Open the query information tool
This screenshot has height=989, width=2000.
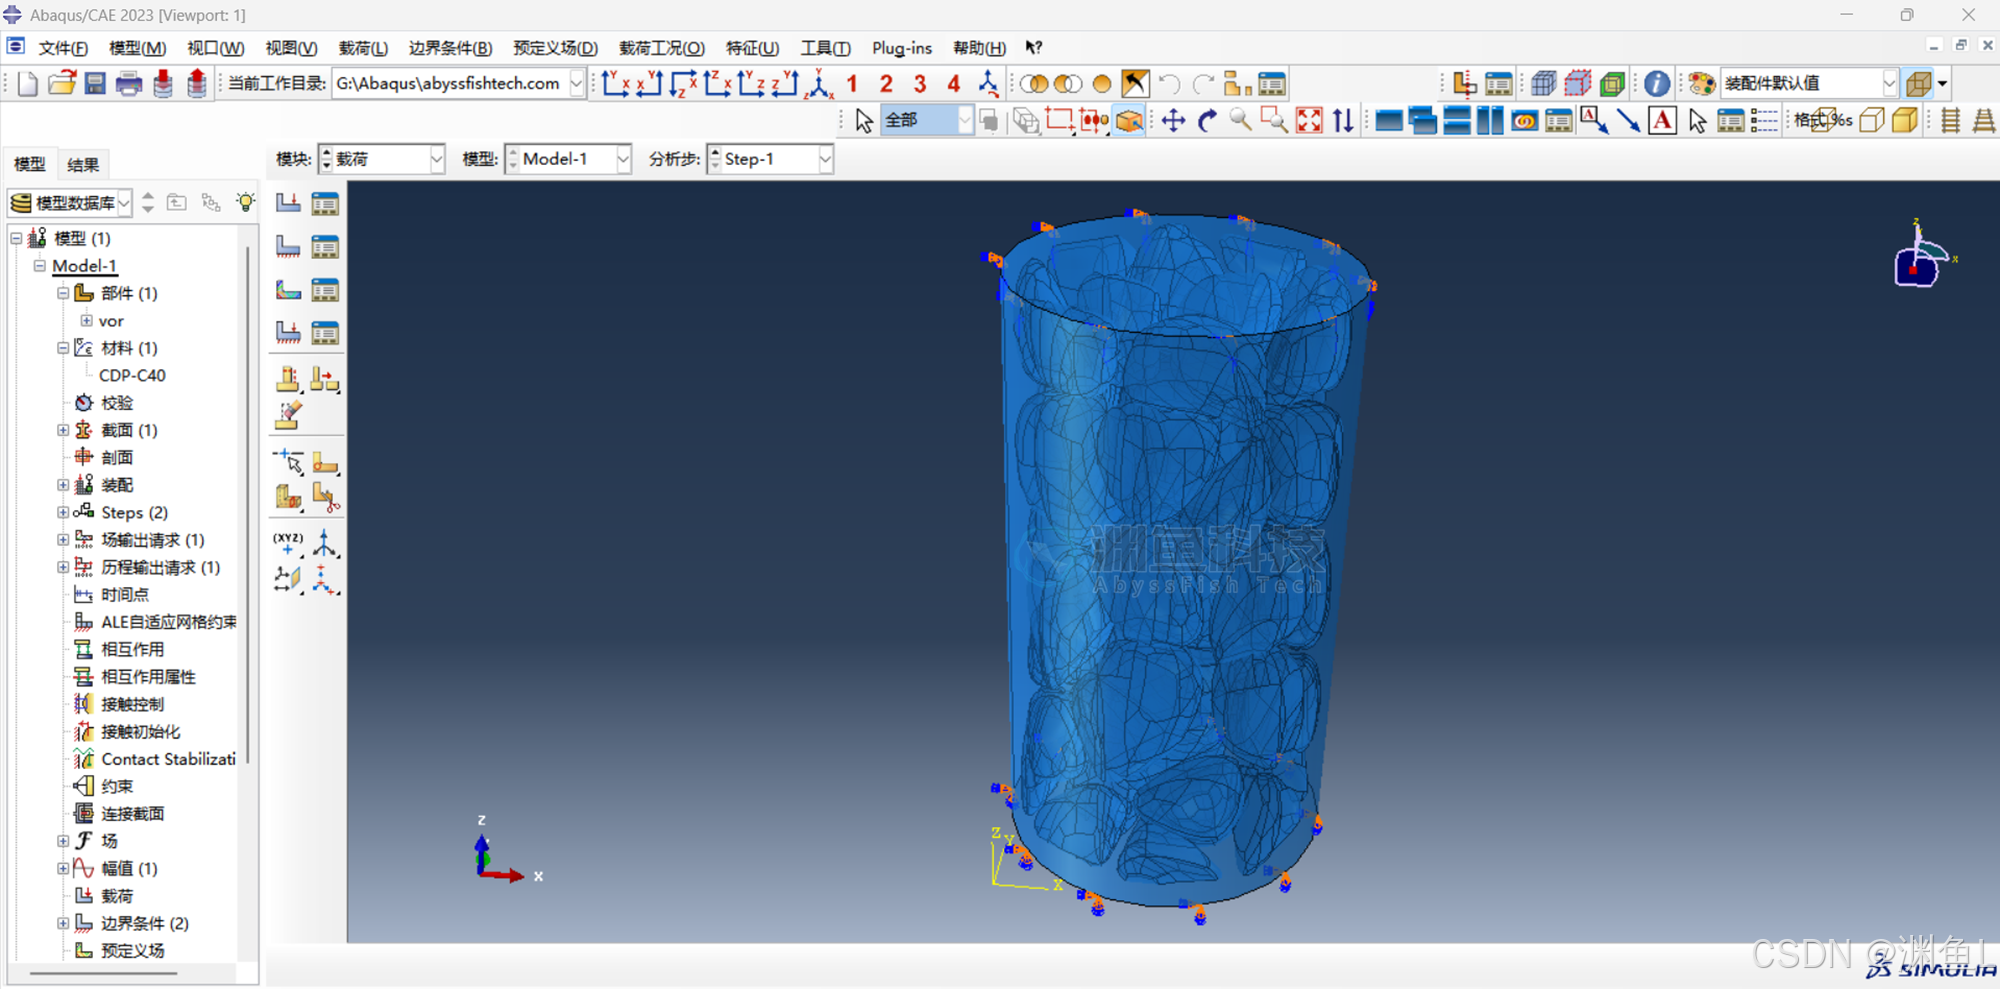coord(1657,84)
